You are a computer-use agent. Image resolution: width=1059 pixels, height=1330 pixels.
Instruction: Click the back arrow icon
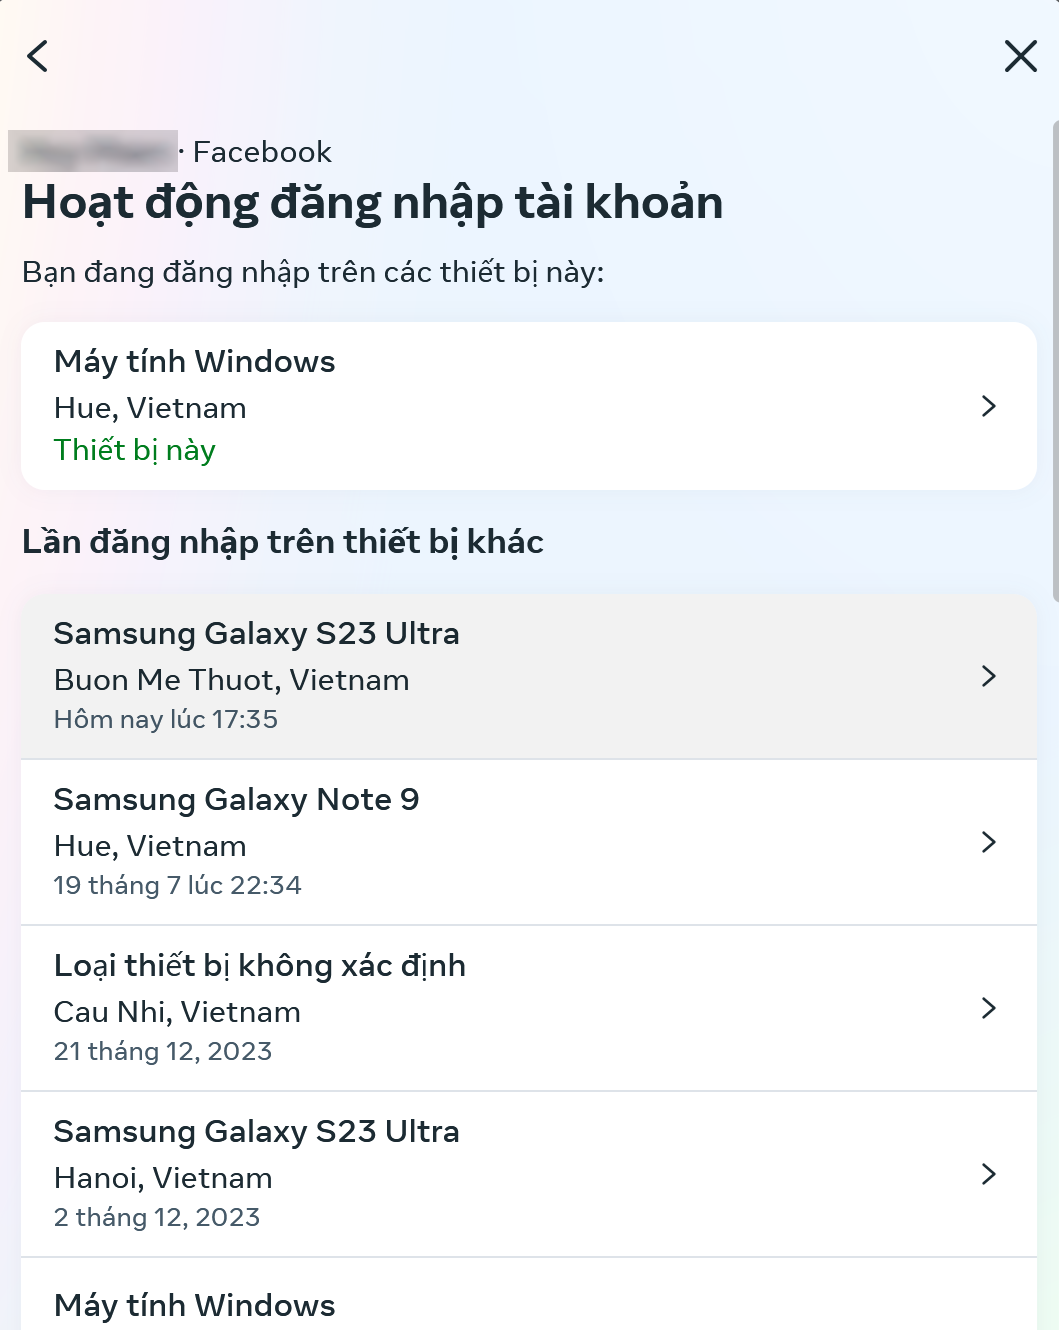pos(38,56)
